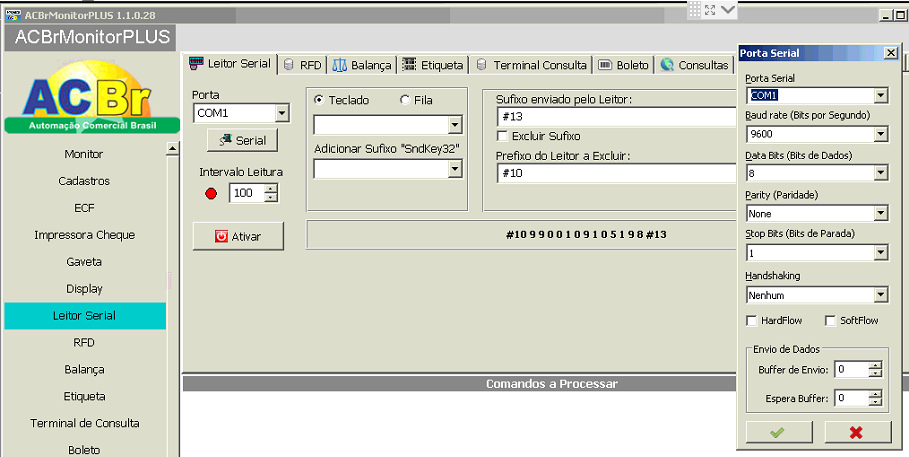Switch to the RFD tab
This screenshot has width=909, height=457.
(303, 65)
